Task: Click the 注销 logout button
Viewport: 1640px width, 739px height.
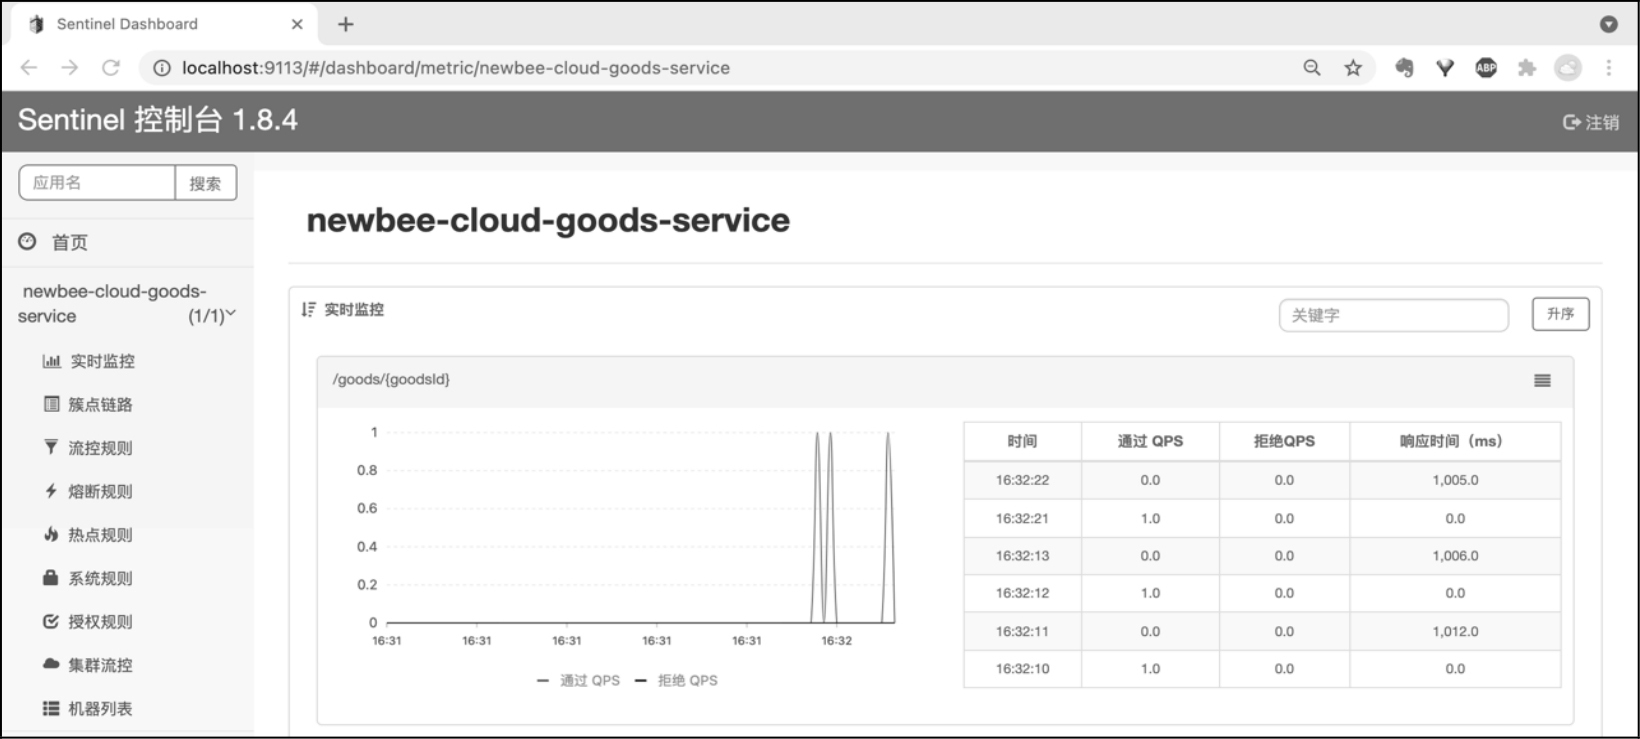Action: coord(1590,122)
